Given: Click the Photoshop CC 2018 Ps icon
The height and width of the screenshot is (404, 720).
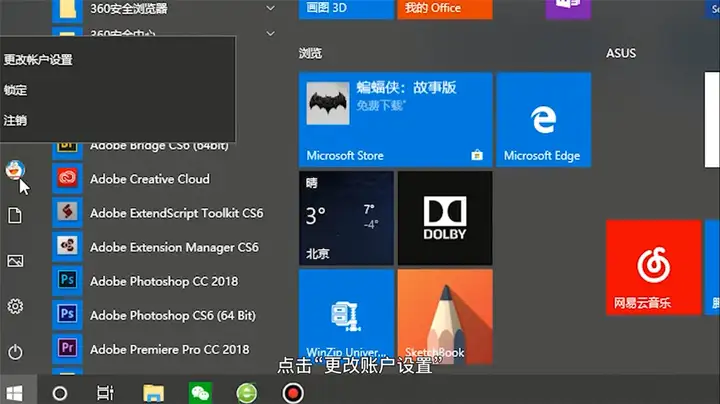Looking at the screenshot, I should point(68,280).
